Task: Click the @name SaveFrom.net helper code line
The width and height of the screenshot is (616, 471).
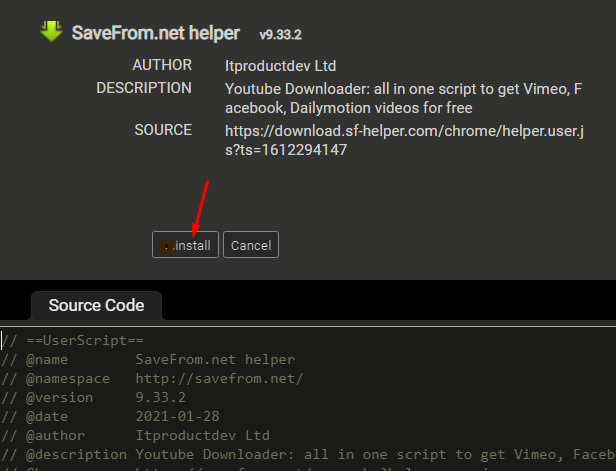Action: (x=148, y=359)
